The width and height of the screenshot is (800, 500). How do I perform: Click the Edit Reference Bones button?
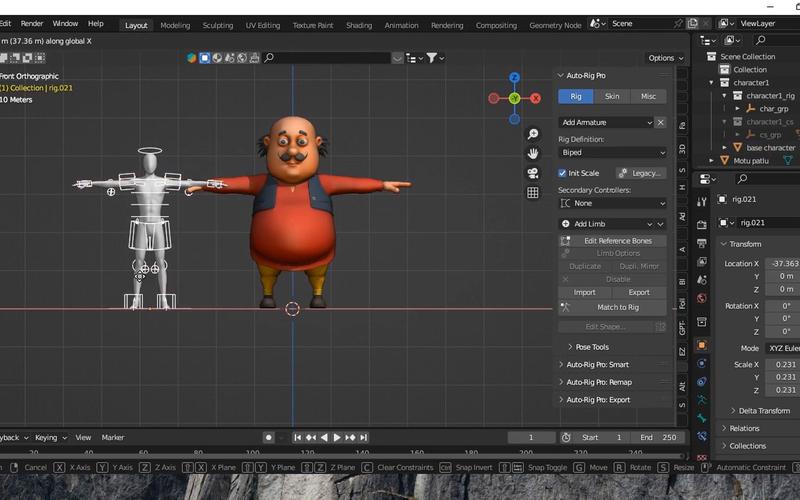(x=612, y=241)
